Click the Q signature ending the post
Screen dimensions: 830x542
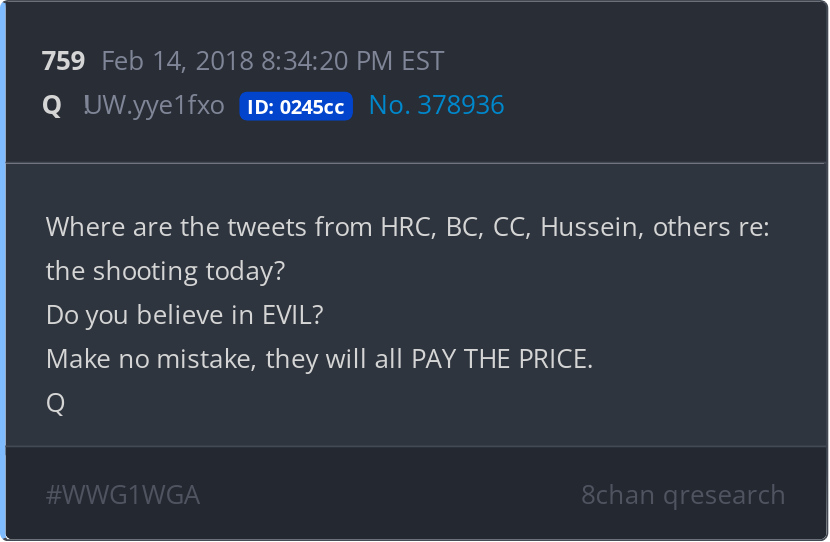click(x=56, y=403)
